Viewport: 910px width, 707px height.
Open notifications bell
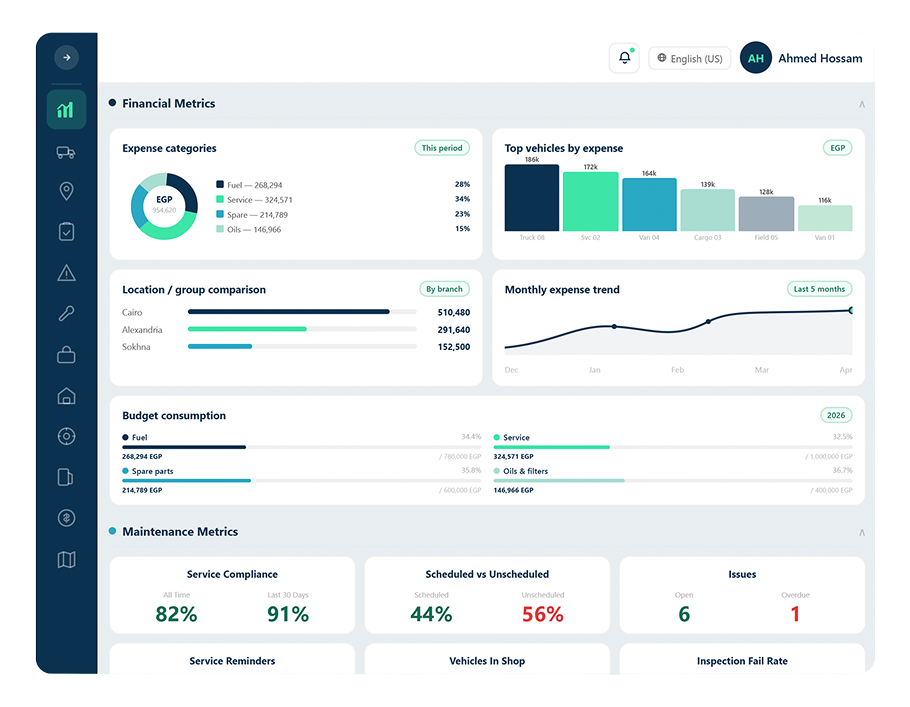coord(624,58)
